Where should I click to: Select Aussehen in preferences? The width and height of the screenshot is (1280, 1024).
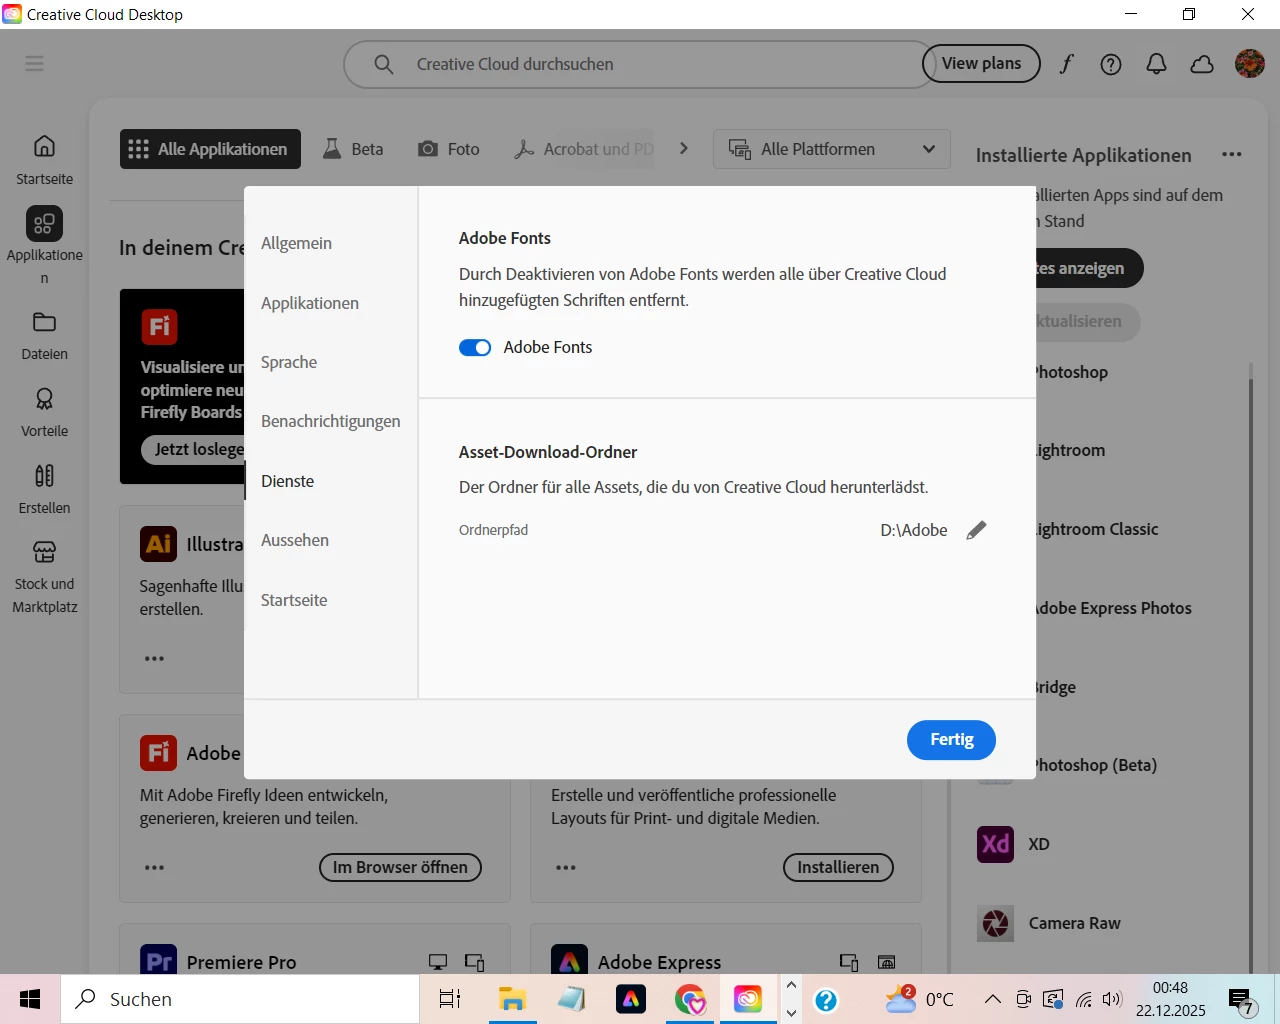(x=295, y=541)
